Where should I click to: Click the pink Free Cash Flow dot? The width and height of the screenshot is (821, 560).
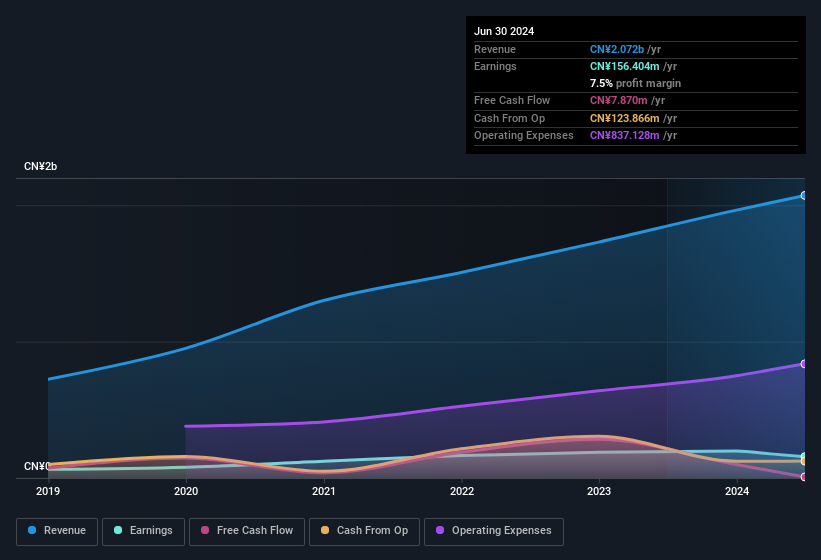(205, 530)
